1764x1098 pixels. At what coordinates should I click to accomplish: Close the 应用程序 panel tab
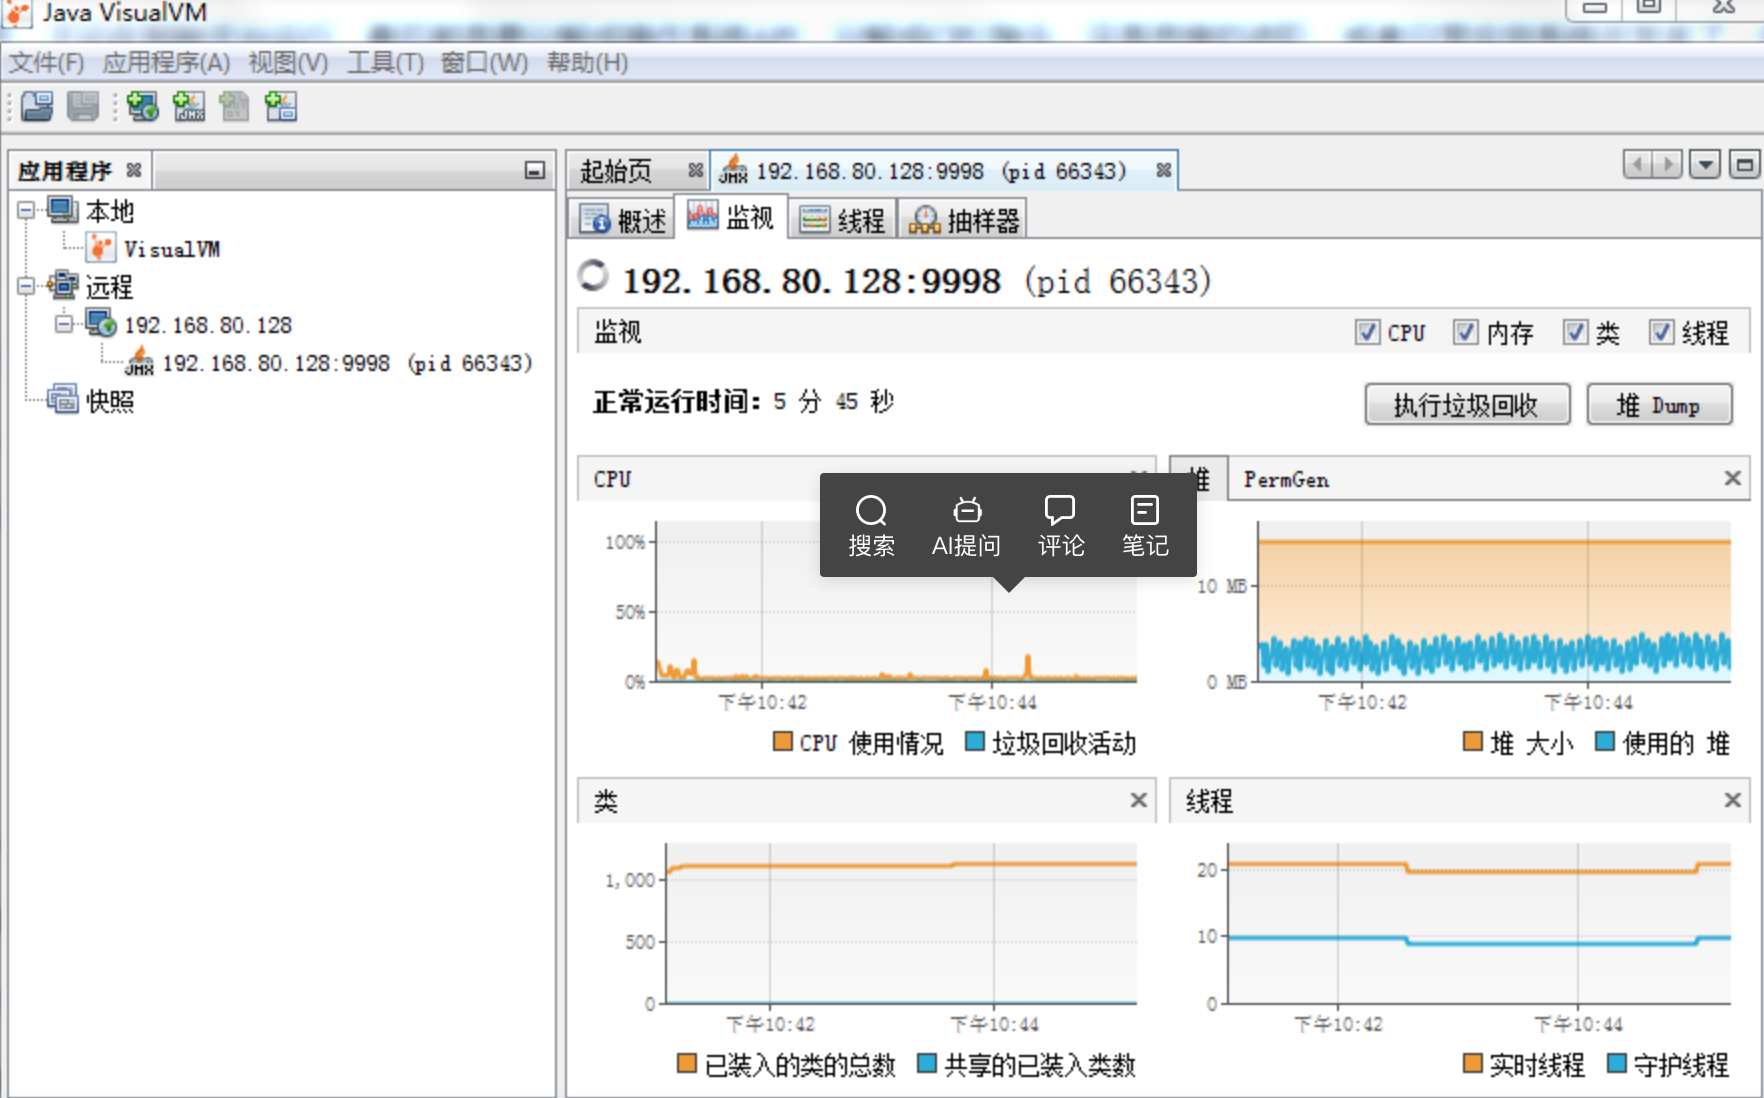tap(134, 170)
